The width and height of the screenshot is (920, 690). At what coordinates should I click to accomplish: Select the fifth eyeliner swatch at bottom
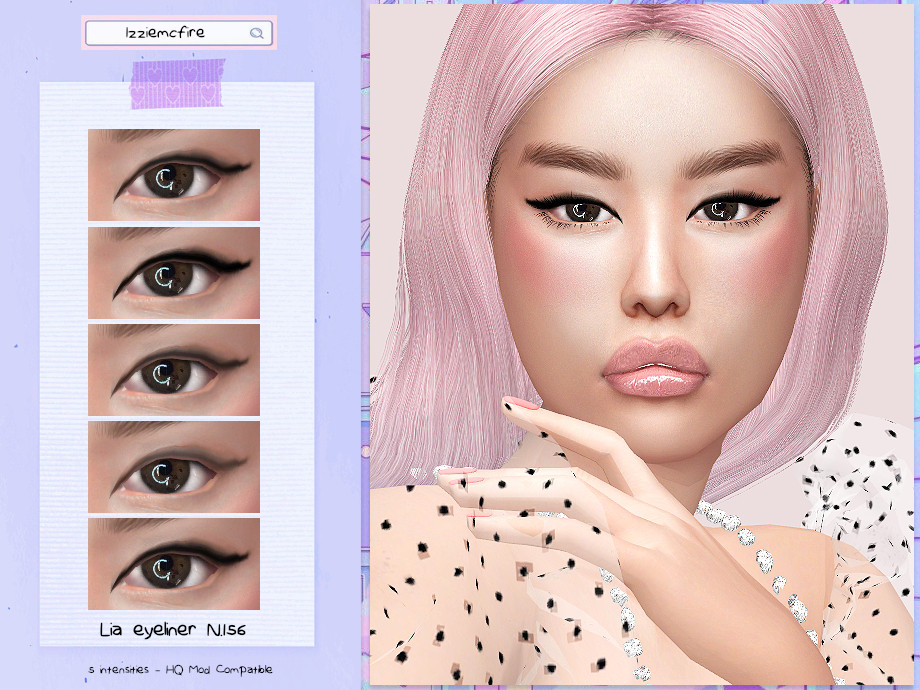pyautogui.click(x=174, y=563)
